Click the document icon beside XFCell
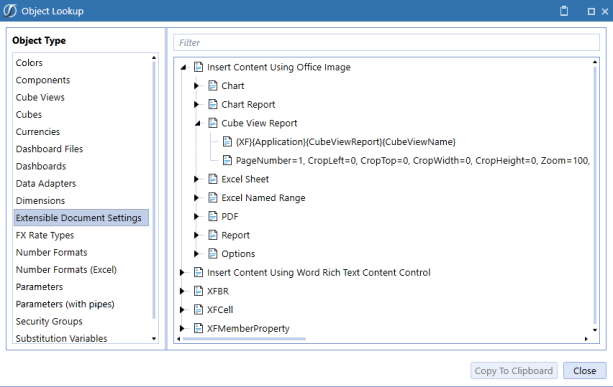Screen dimensions: 613x387 pos(199,310)
